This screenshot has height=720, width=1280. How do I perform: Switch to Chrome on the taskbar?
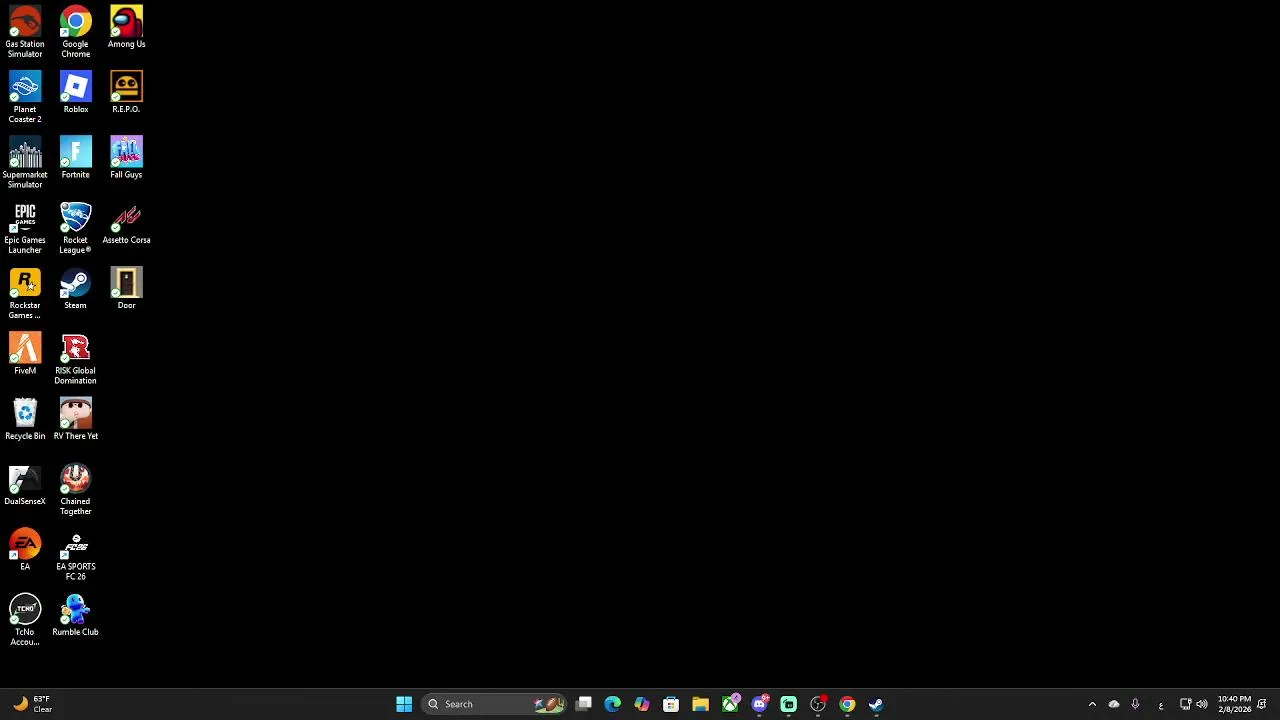pos(847,704)
